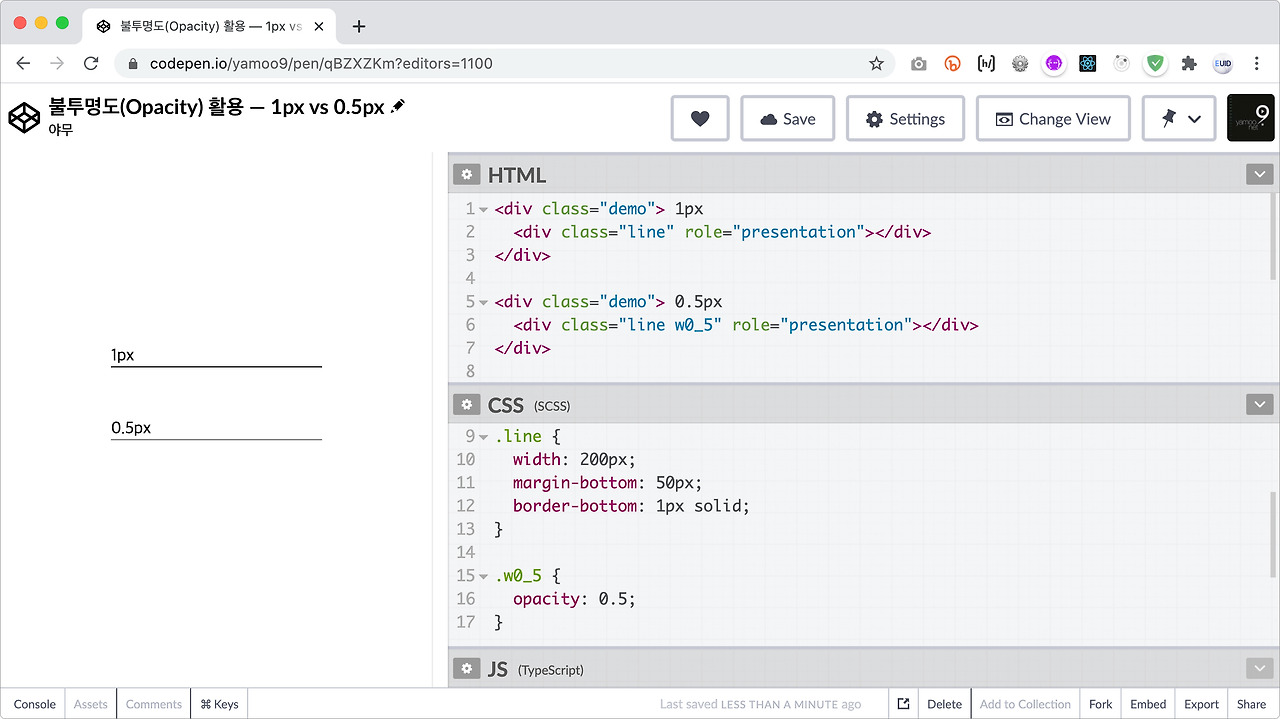
Task: Open the HTML editor settings gear
Action: tap(466, 175)
